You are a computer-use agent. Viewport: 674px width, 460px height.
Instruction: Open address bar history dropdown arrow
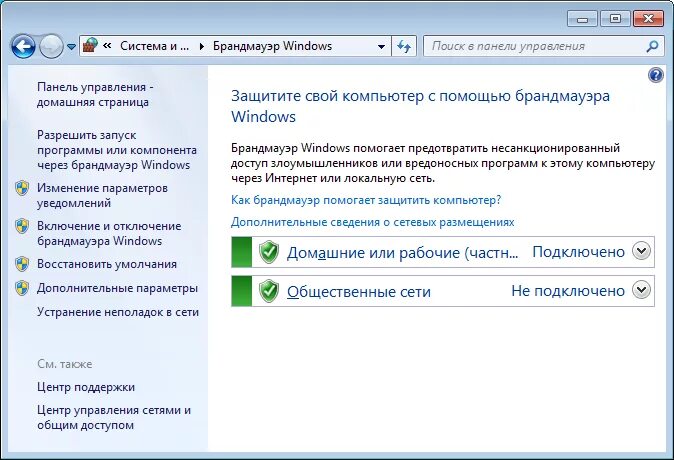[x=381, y=46]
